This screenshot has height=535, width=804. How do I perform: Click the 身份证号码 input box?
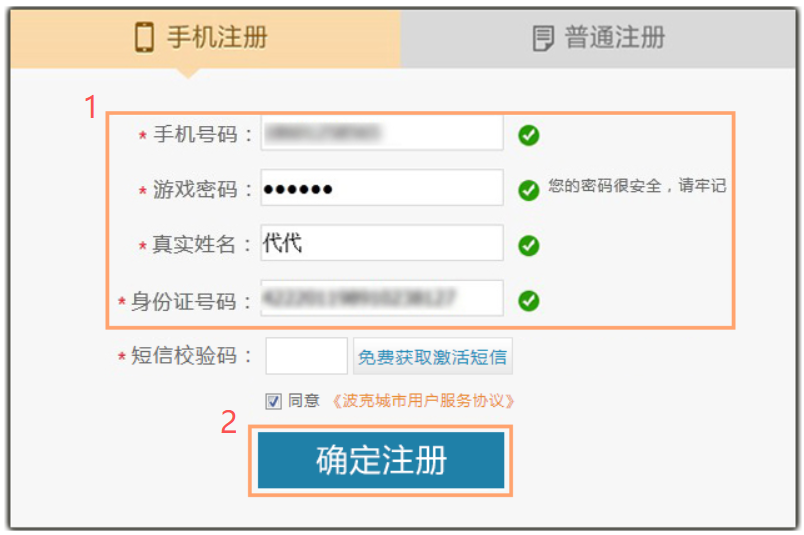click(381, 298)
